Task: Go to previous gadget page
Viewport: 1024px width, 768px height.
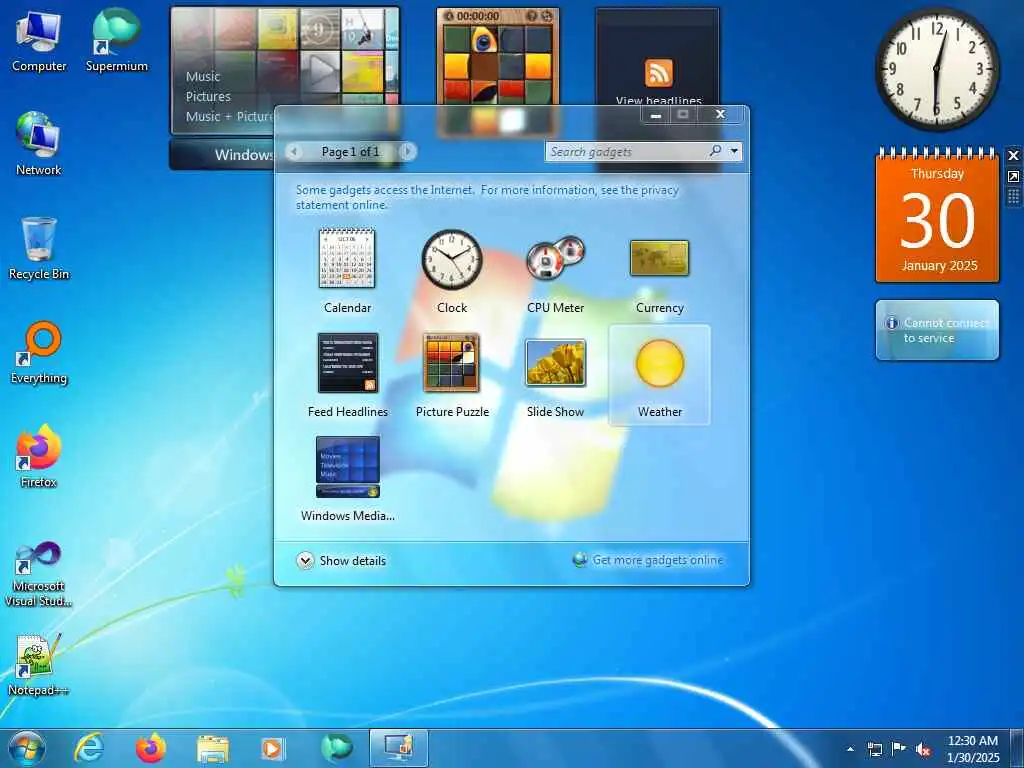Action: point(294,152)
